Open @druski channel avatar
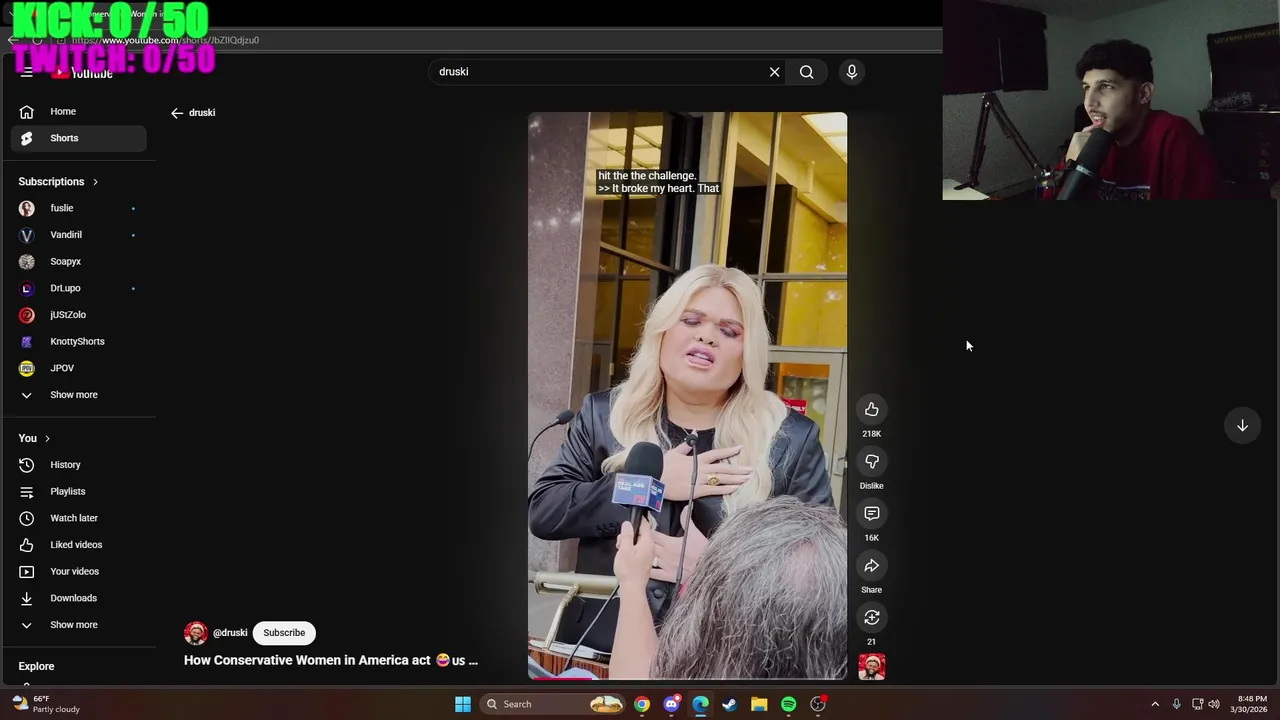The height and width of the screenshot is (720, 1280). pyautogui.click(x=195, y=632)
